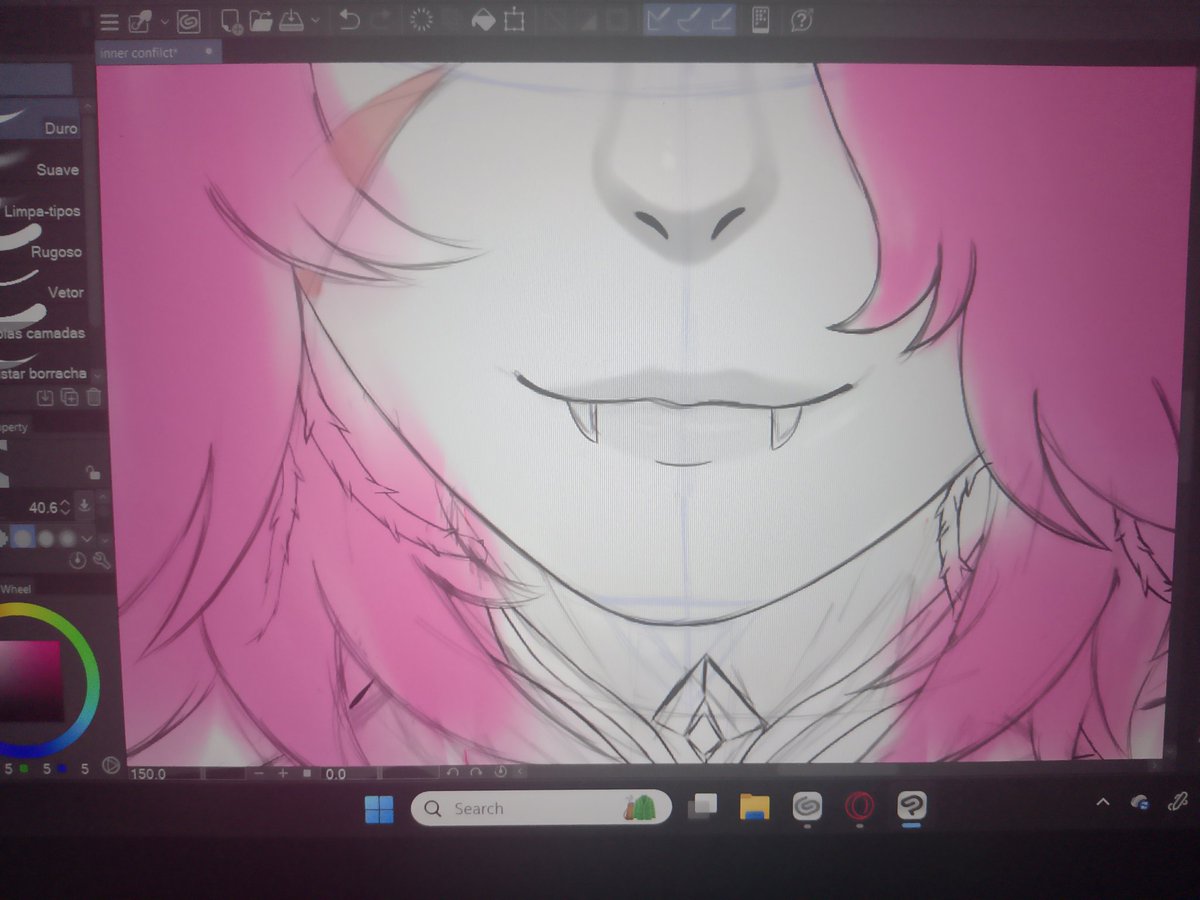Toggle Snap to Ruler
This screenshot has width=1200, height=900.
(x=658, y=19)
